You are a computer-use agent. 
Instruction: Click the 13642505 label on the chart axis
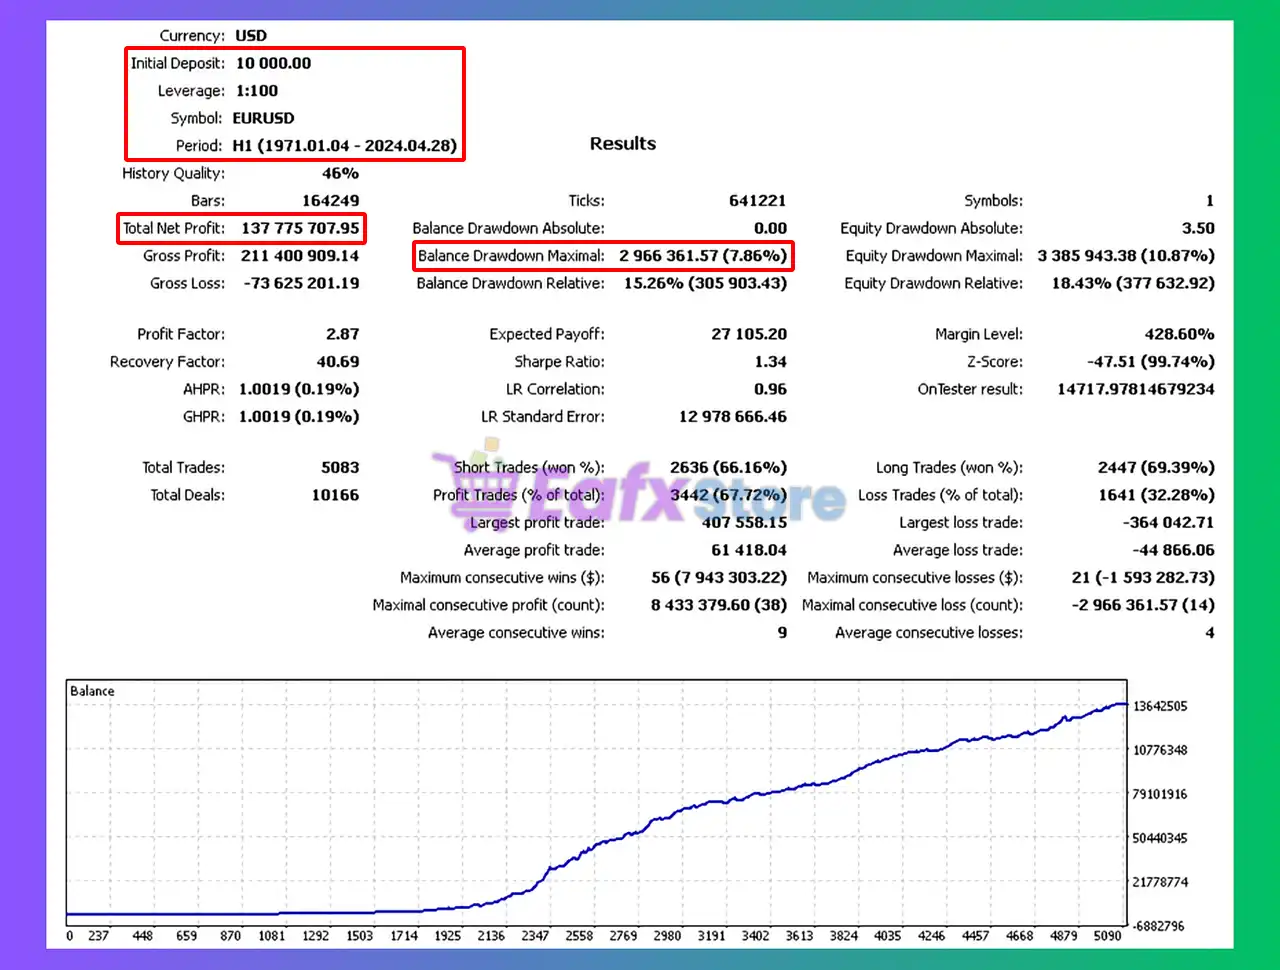[1160, 706]
